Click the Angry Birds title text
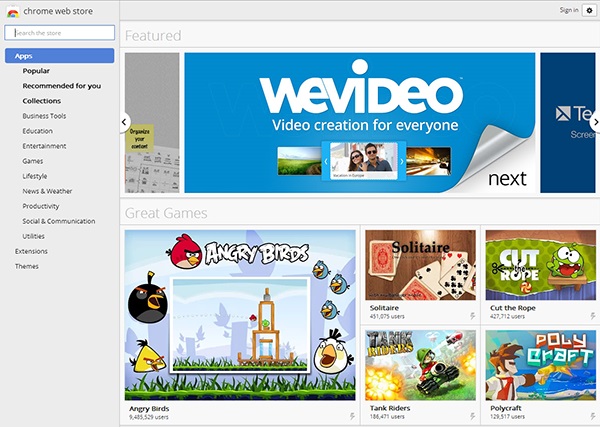Viewport: 600px width, 427px height. click(x=149, y=409)
